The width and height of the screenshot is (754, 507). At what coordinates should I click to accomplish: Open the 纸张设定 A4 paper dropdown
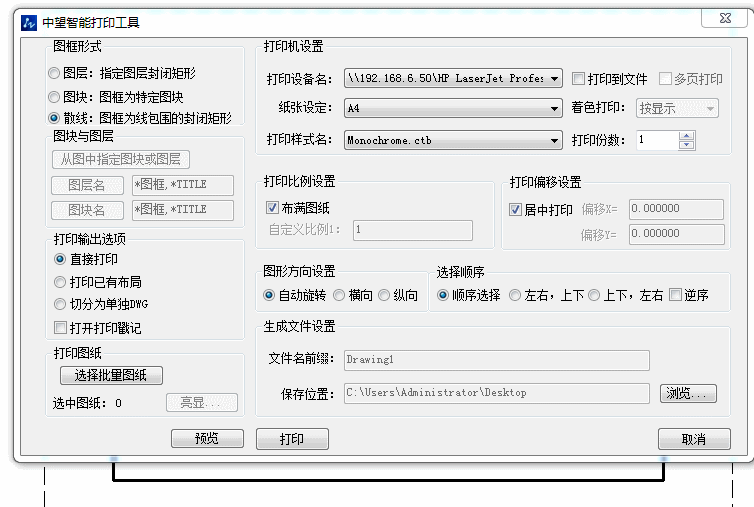453,108
